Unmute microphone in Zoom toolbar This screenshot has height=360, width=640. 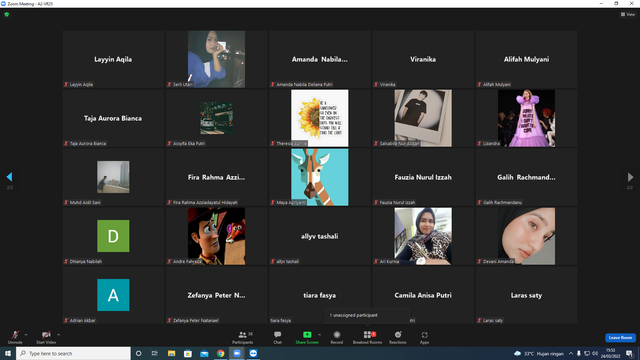(15, 337)
